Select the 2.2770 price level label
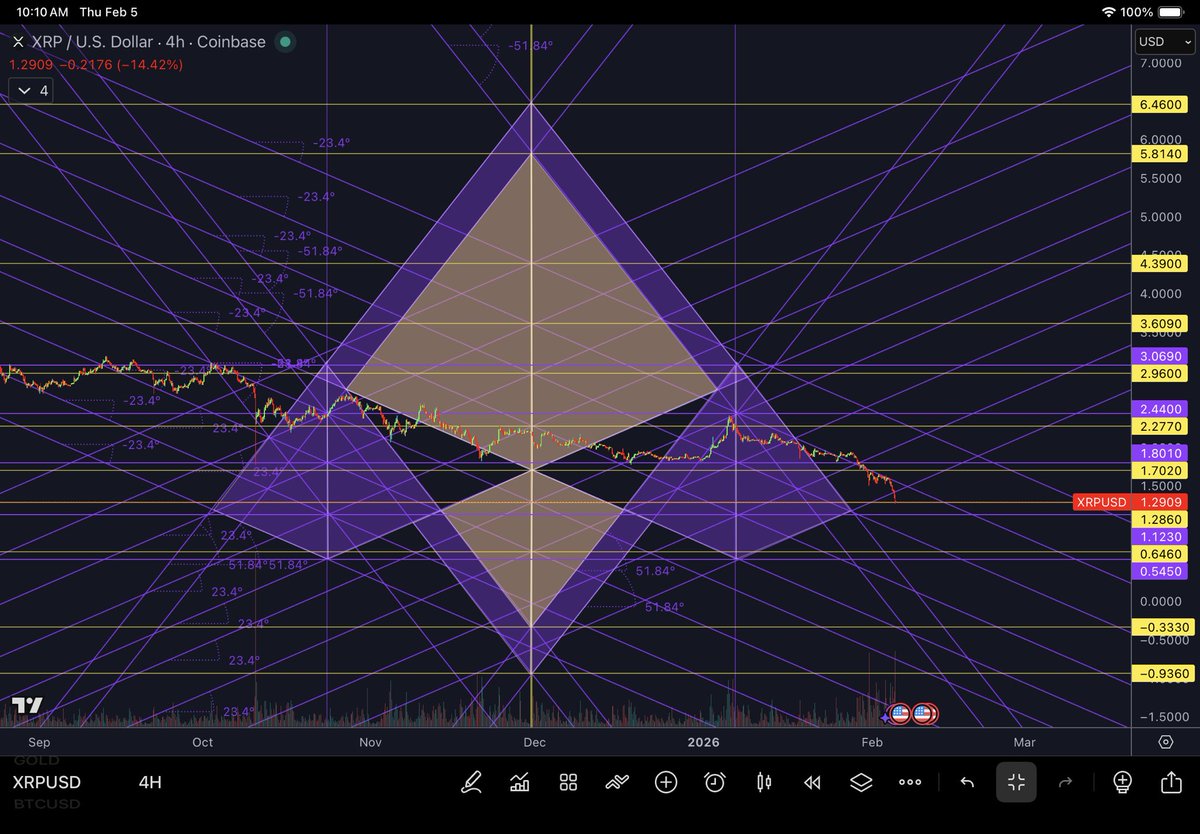1200x834 pixels. tap(1161, 427)
